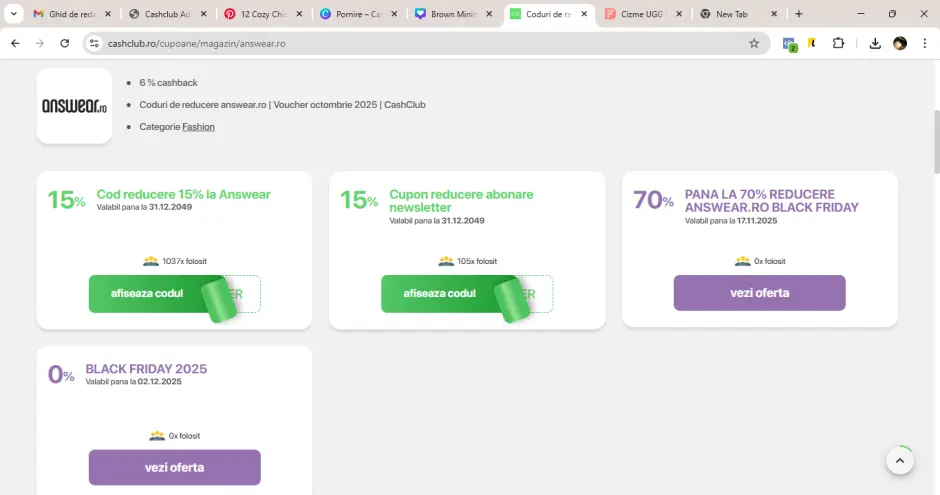Expand the tab search dropdown arrow
This screenshot has width=940, height=495.
(14, 14)
